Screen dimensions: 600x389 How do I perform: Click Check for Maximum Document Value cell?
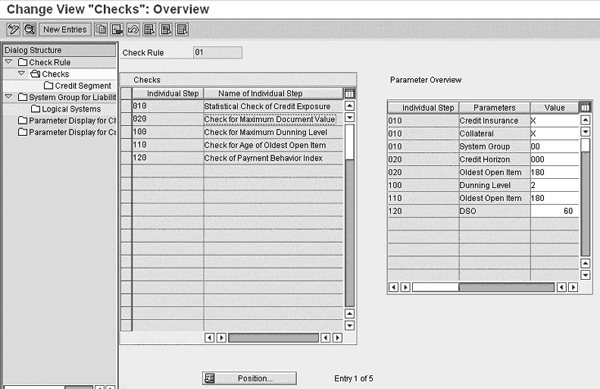[x=273, y=119]
